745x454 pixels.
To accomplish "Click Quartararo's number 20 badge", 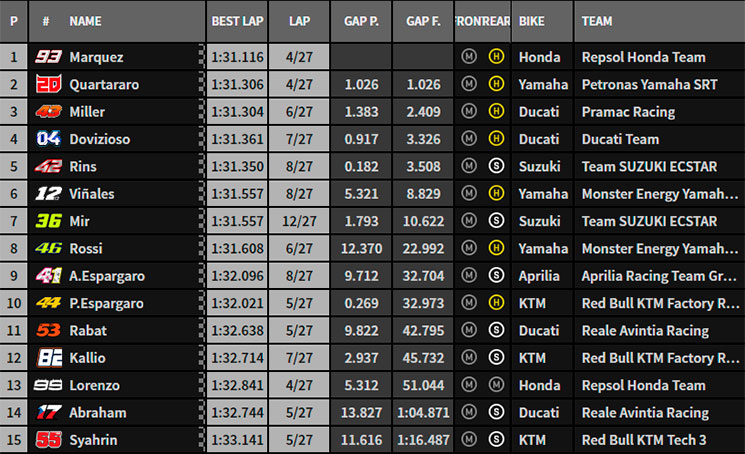I will [48, 84].
